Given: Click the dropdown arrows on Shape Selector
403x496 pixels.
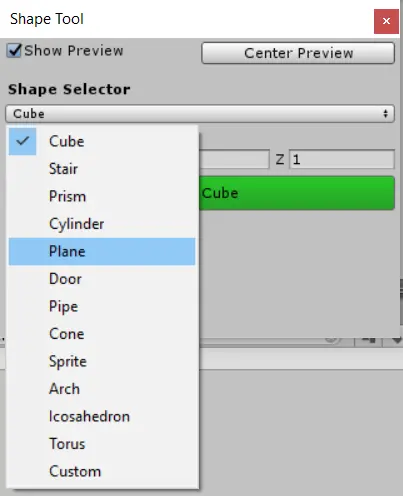Looking at the screenshot, I should [385, 114].
